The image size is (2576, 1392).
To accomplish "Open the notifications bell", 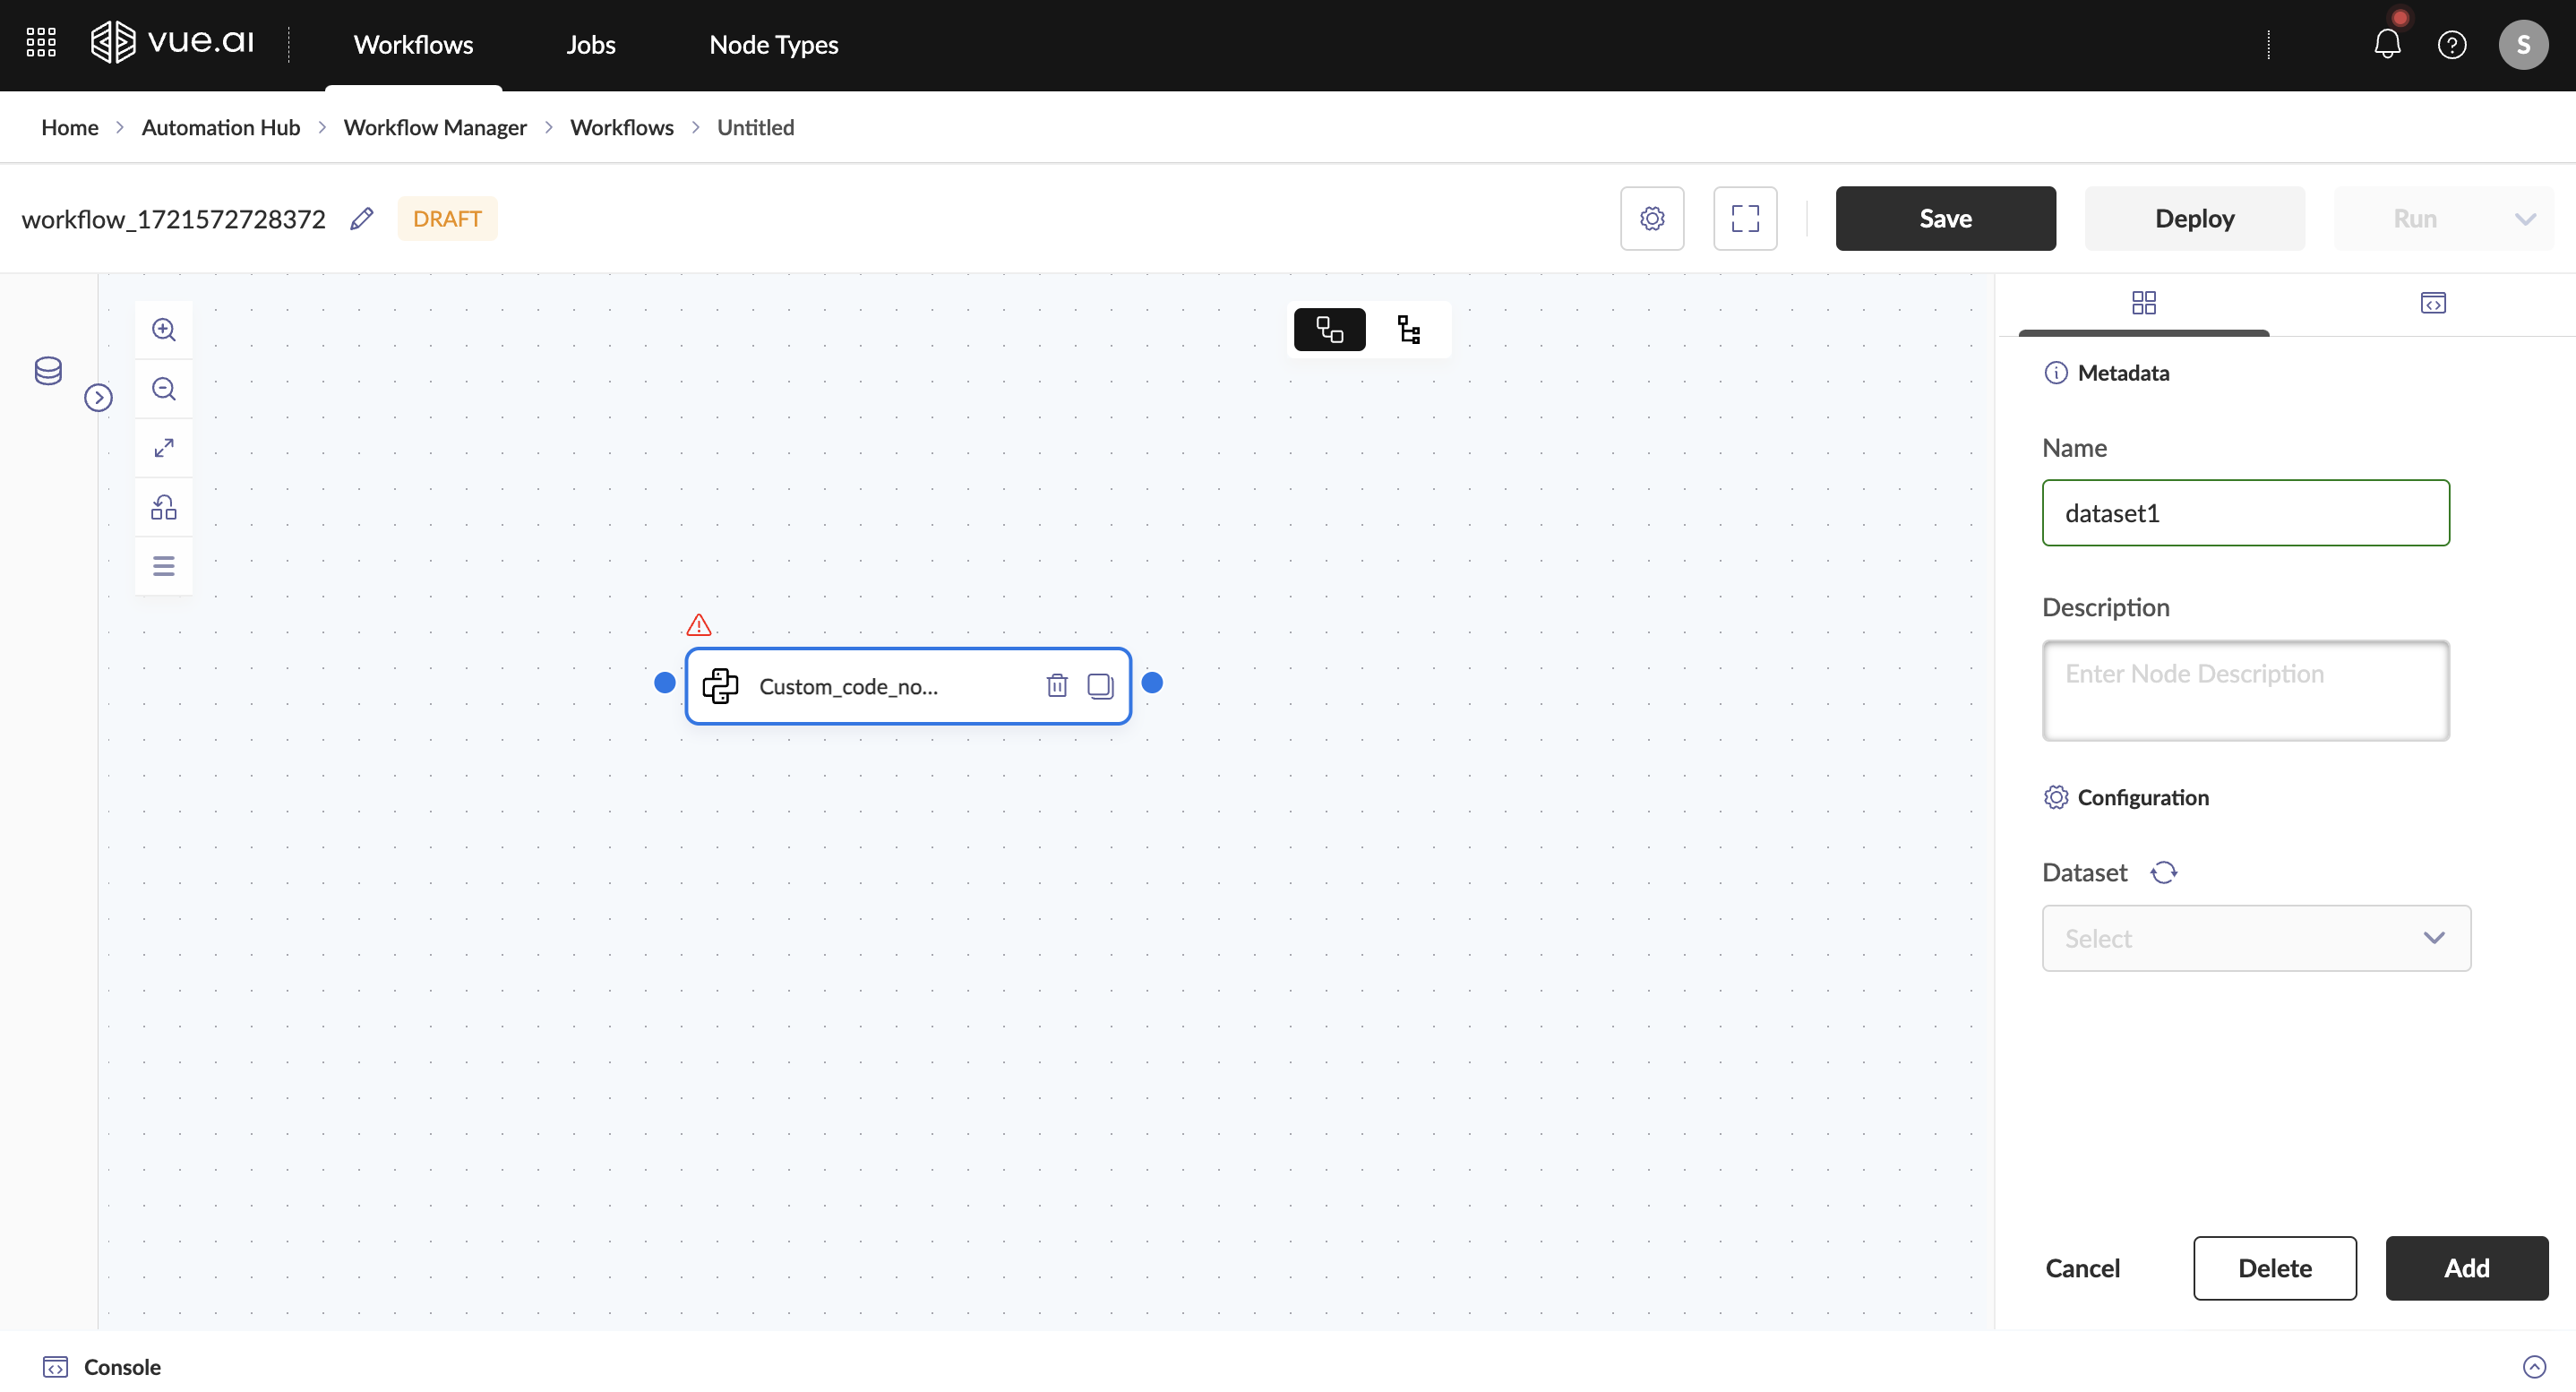I will [x=2387, y=44].
